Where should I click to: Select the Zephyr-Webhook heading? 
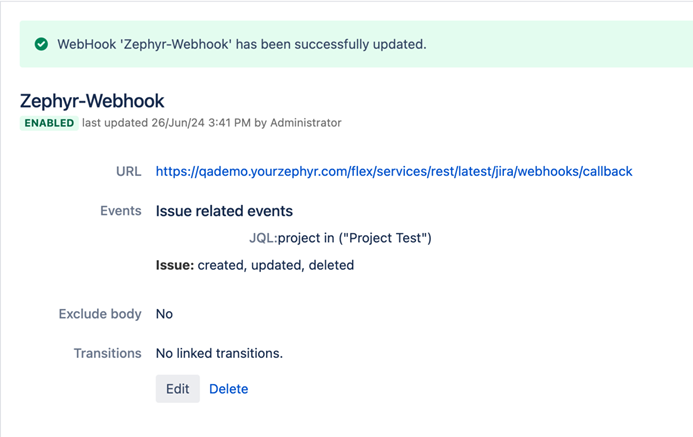(92, 101)
